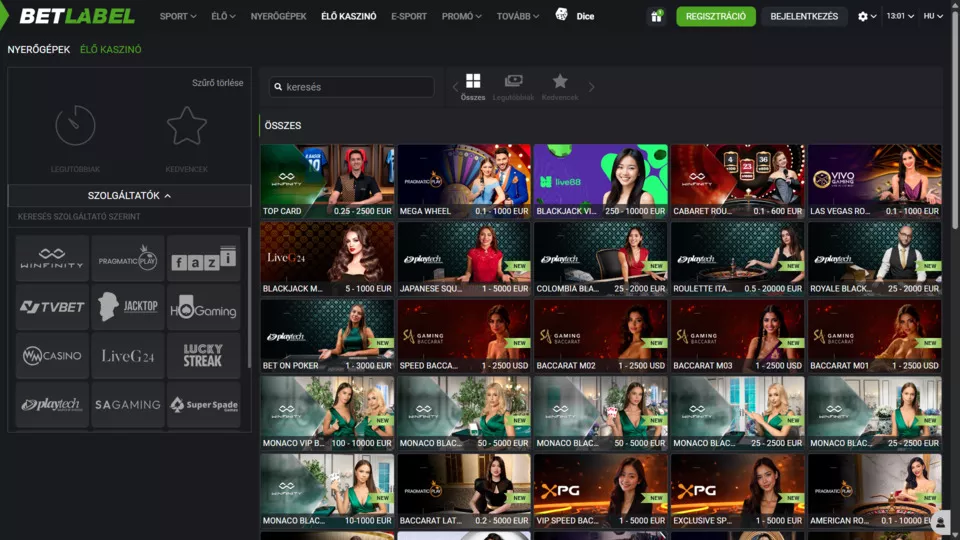Click the Szűrő törlése link
This screenshot has width=960, height=540.
pos(217,83)
